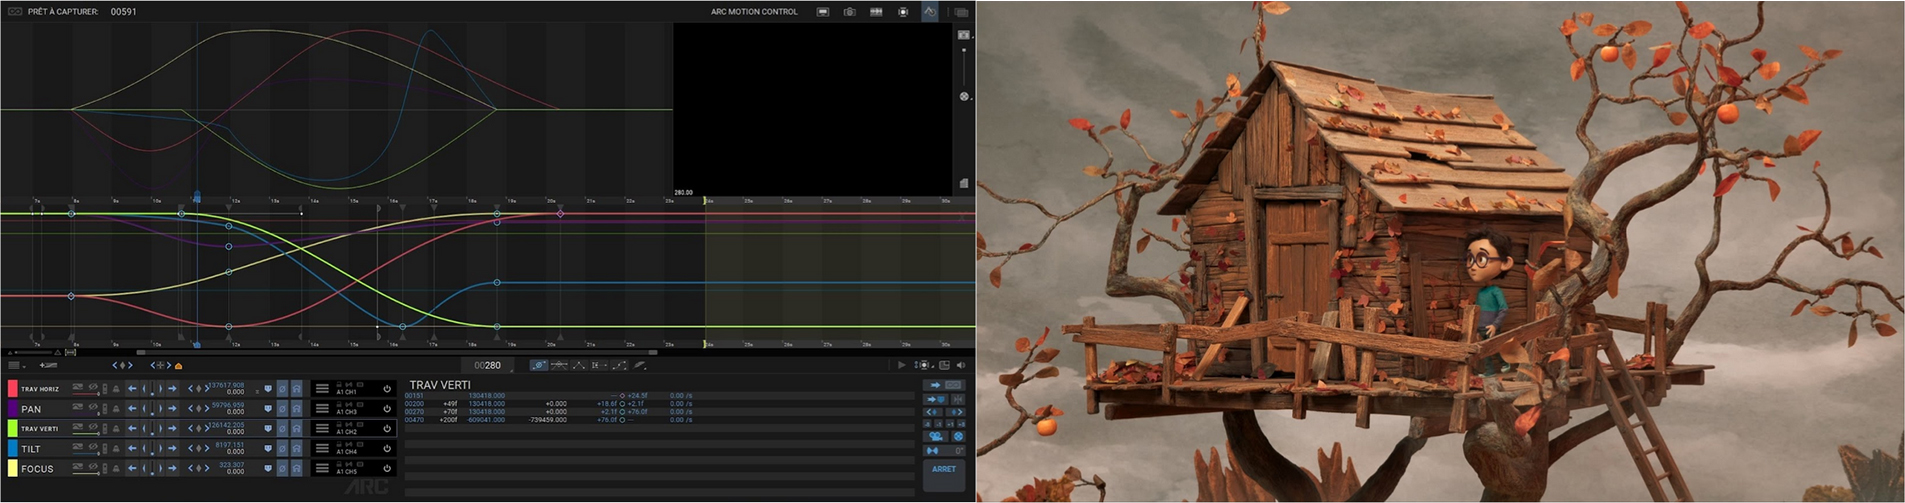Select keyframe row 00270 in table
The width and height of the screenshot is (1905, 503).
pyautogui.click(x=414, y=412)
